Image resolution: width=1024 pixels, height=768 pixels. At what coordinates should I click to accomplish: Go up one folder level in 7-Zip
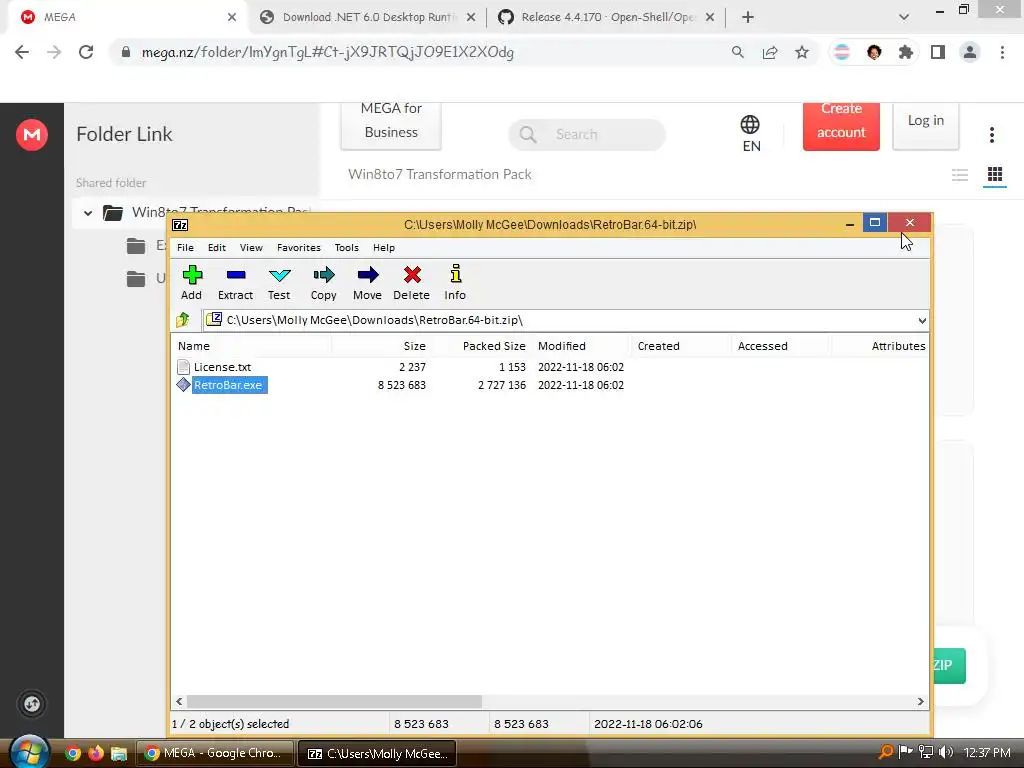click(183, 320)
